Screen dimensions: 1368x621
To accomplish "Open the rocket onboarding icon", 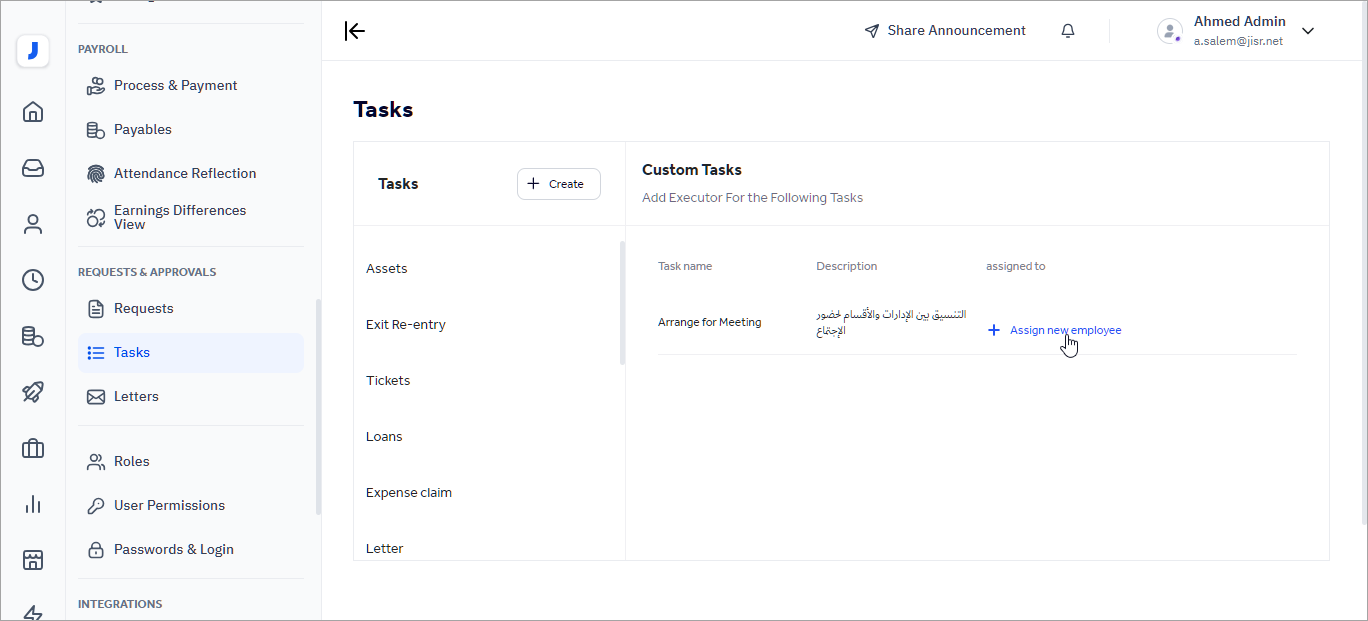I will coord(33,392).
